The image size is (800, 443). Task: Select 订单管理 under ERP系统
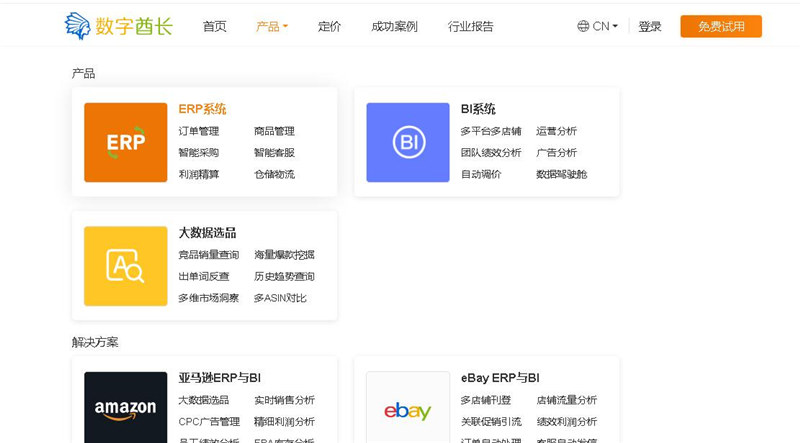tap(198, 131)
